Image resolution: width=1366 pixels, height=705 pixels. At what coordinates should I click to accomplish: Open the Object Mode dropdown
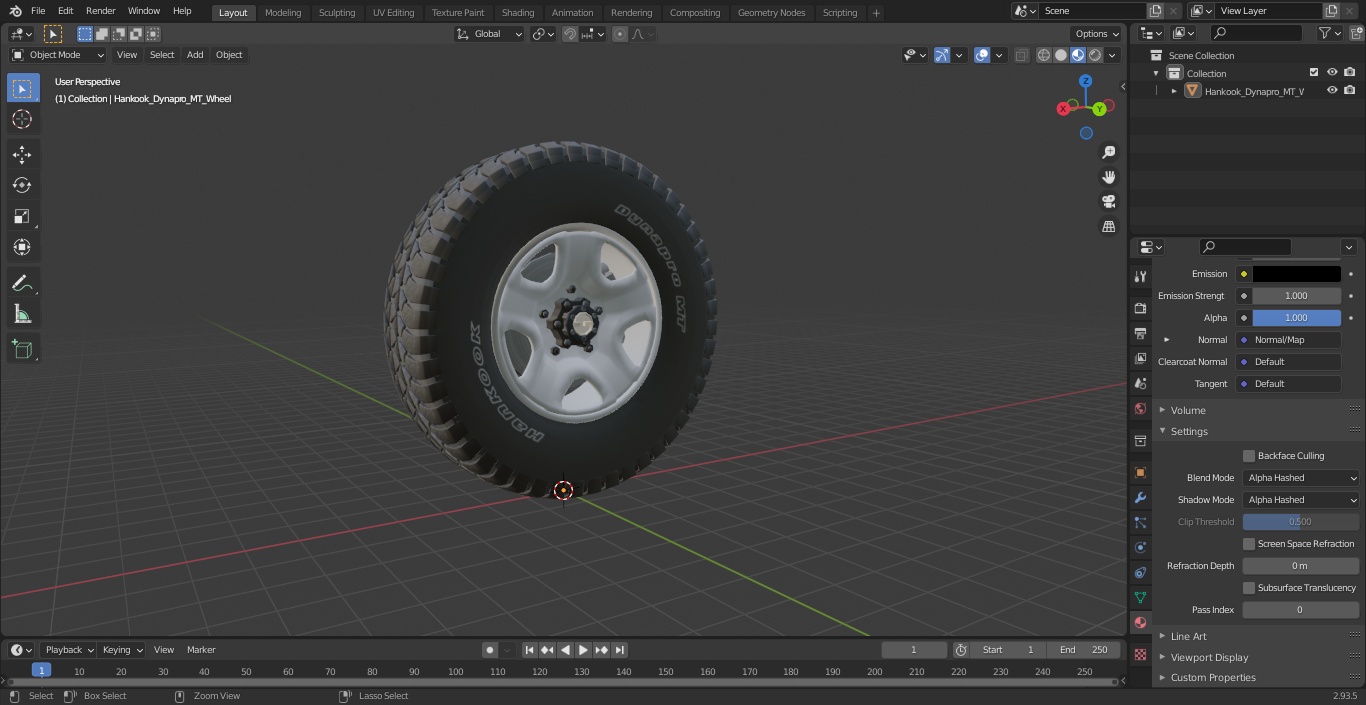tap(58, 55)
